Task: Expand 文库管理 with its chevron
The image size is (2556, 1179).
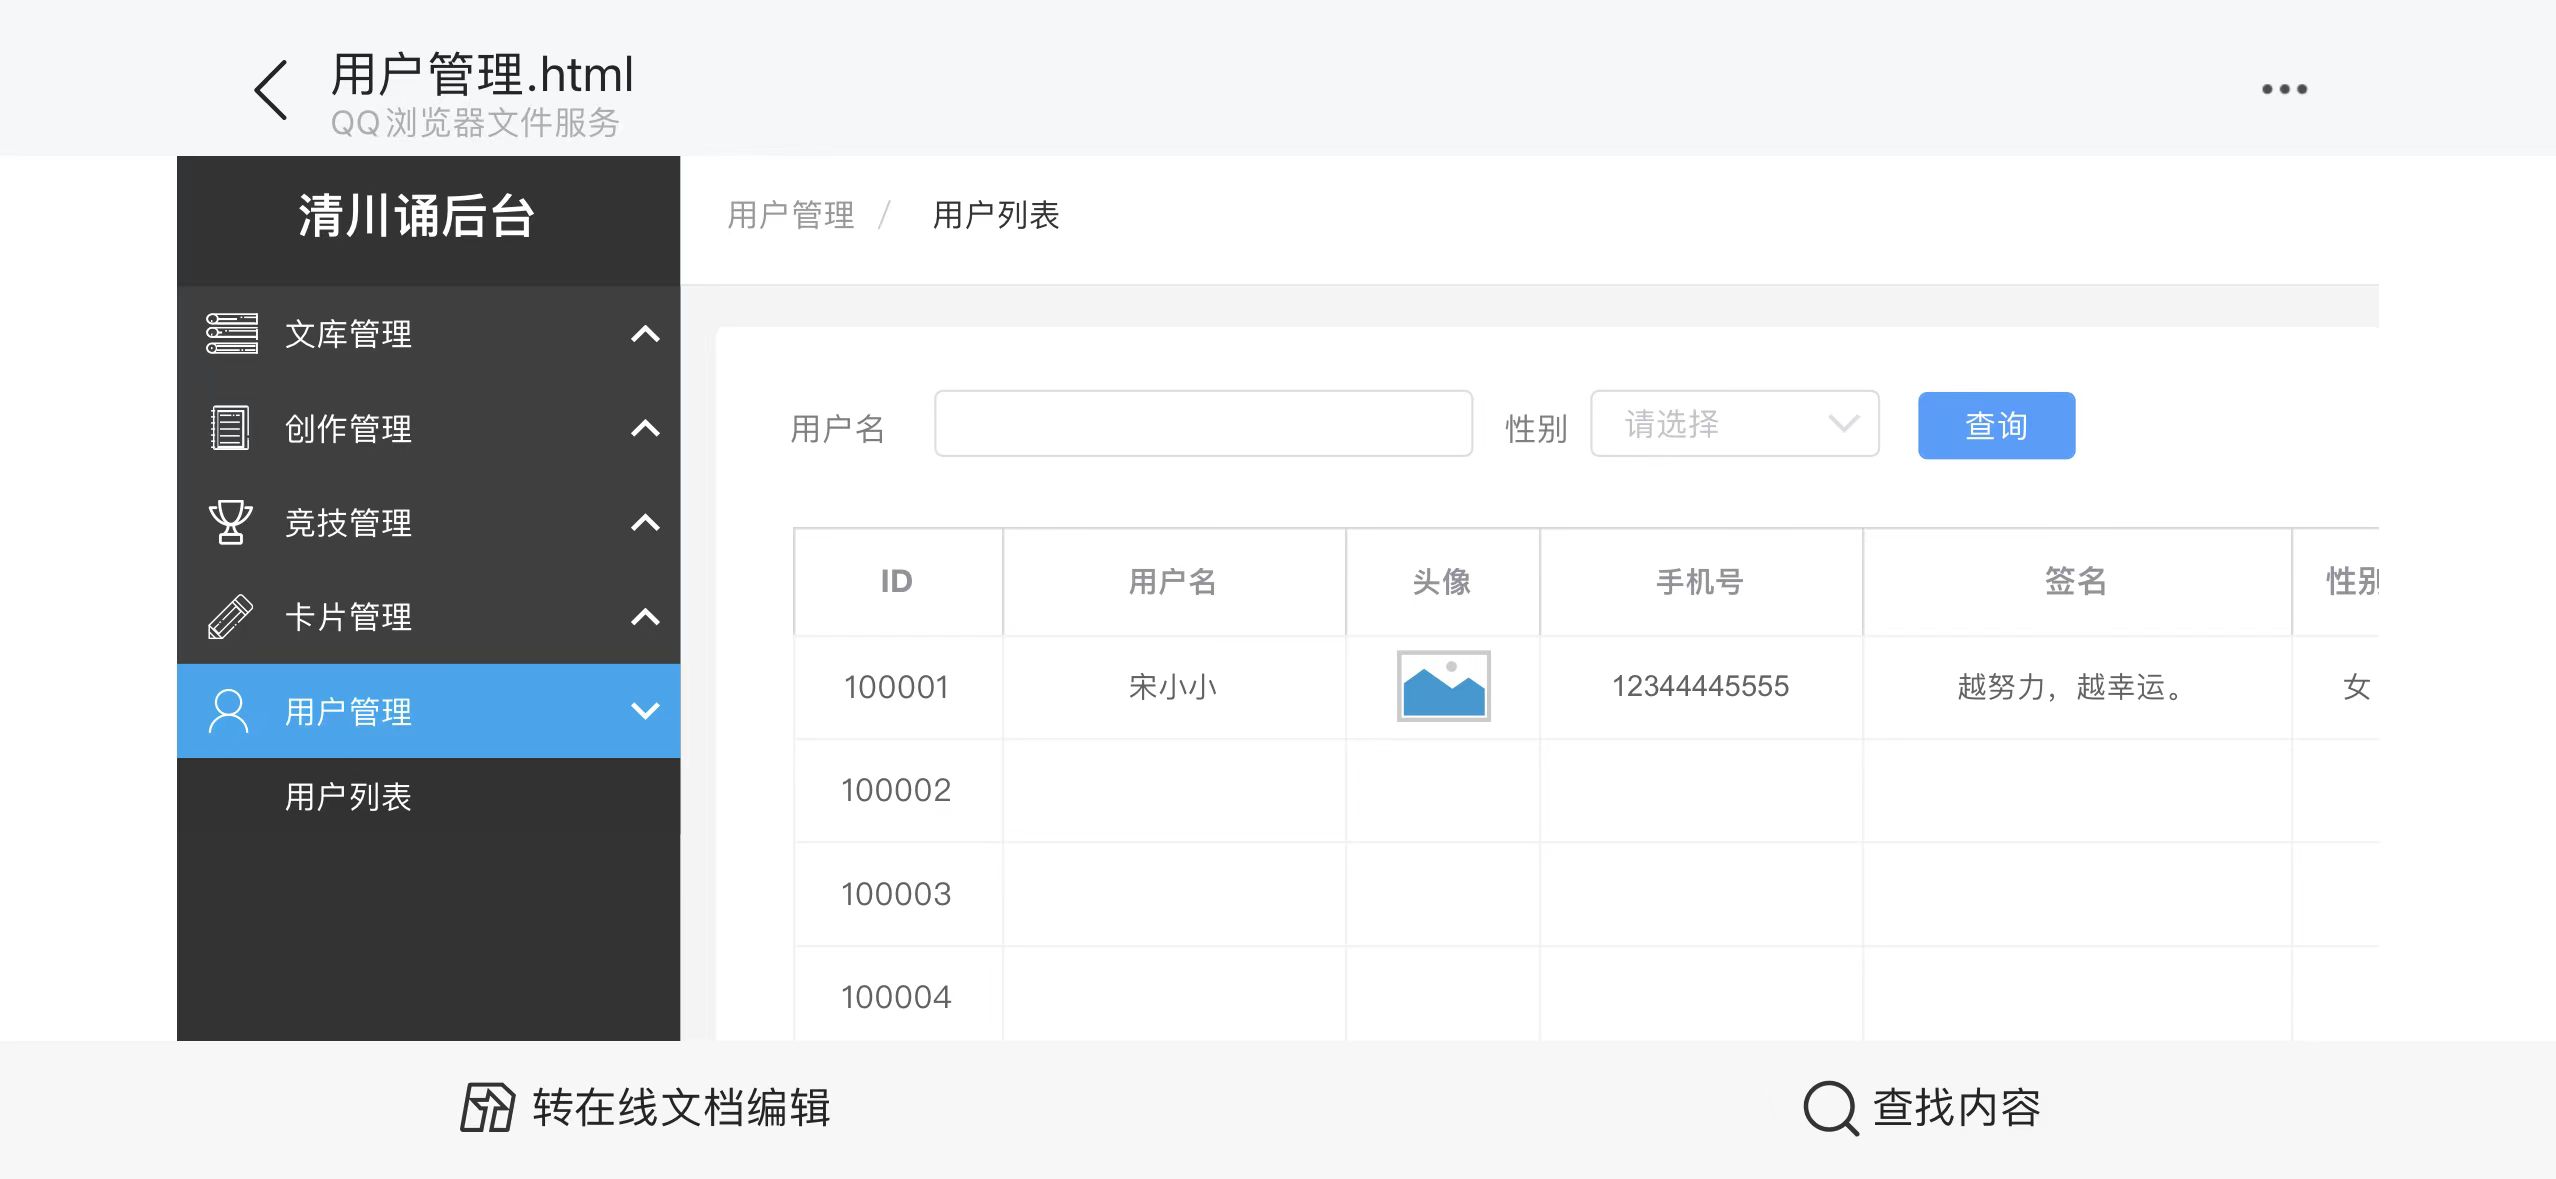Action: pyautogui.click(x=646, y=334)
